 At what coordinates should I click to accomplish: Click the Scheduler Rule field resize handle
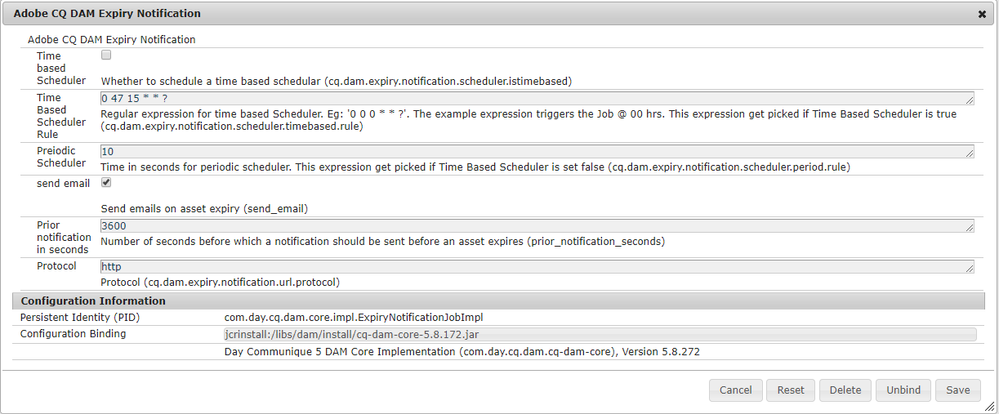click(x=970, y=101)
